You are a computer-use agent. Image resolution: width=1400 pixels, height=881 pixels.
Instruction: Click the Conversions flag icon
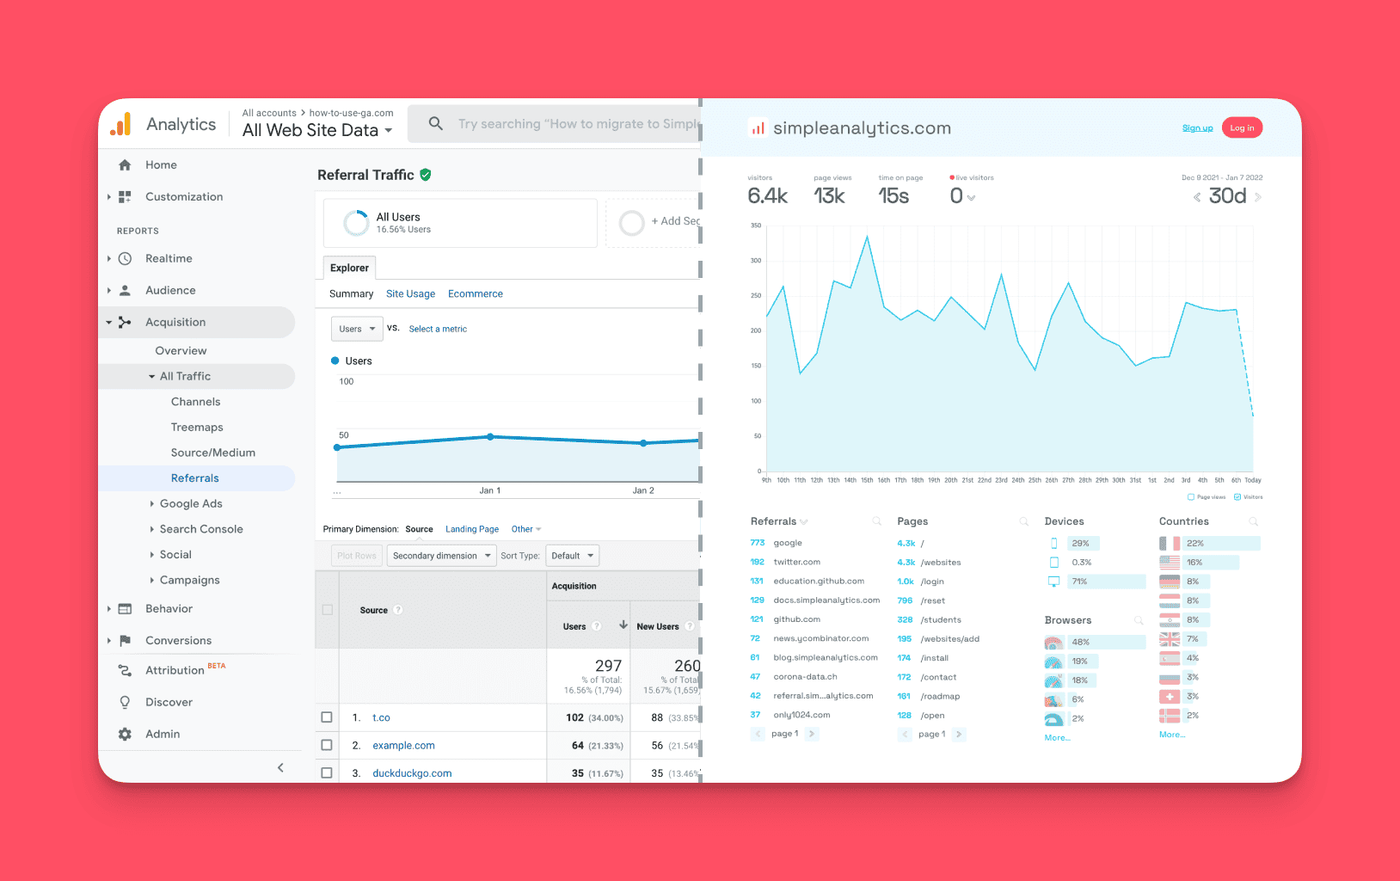tap(125, 641)
